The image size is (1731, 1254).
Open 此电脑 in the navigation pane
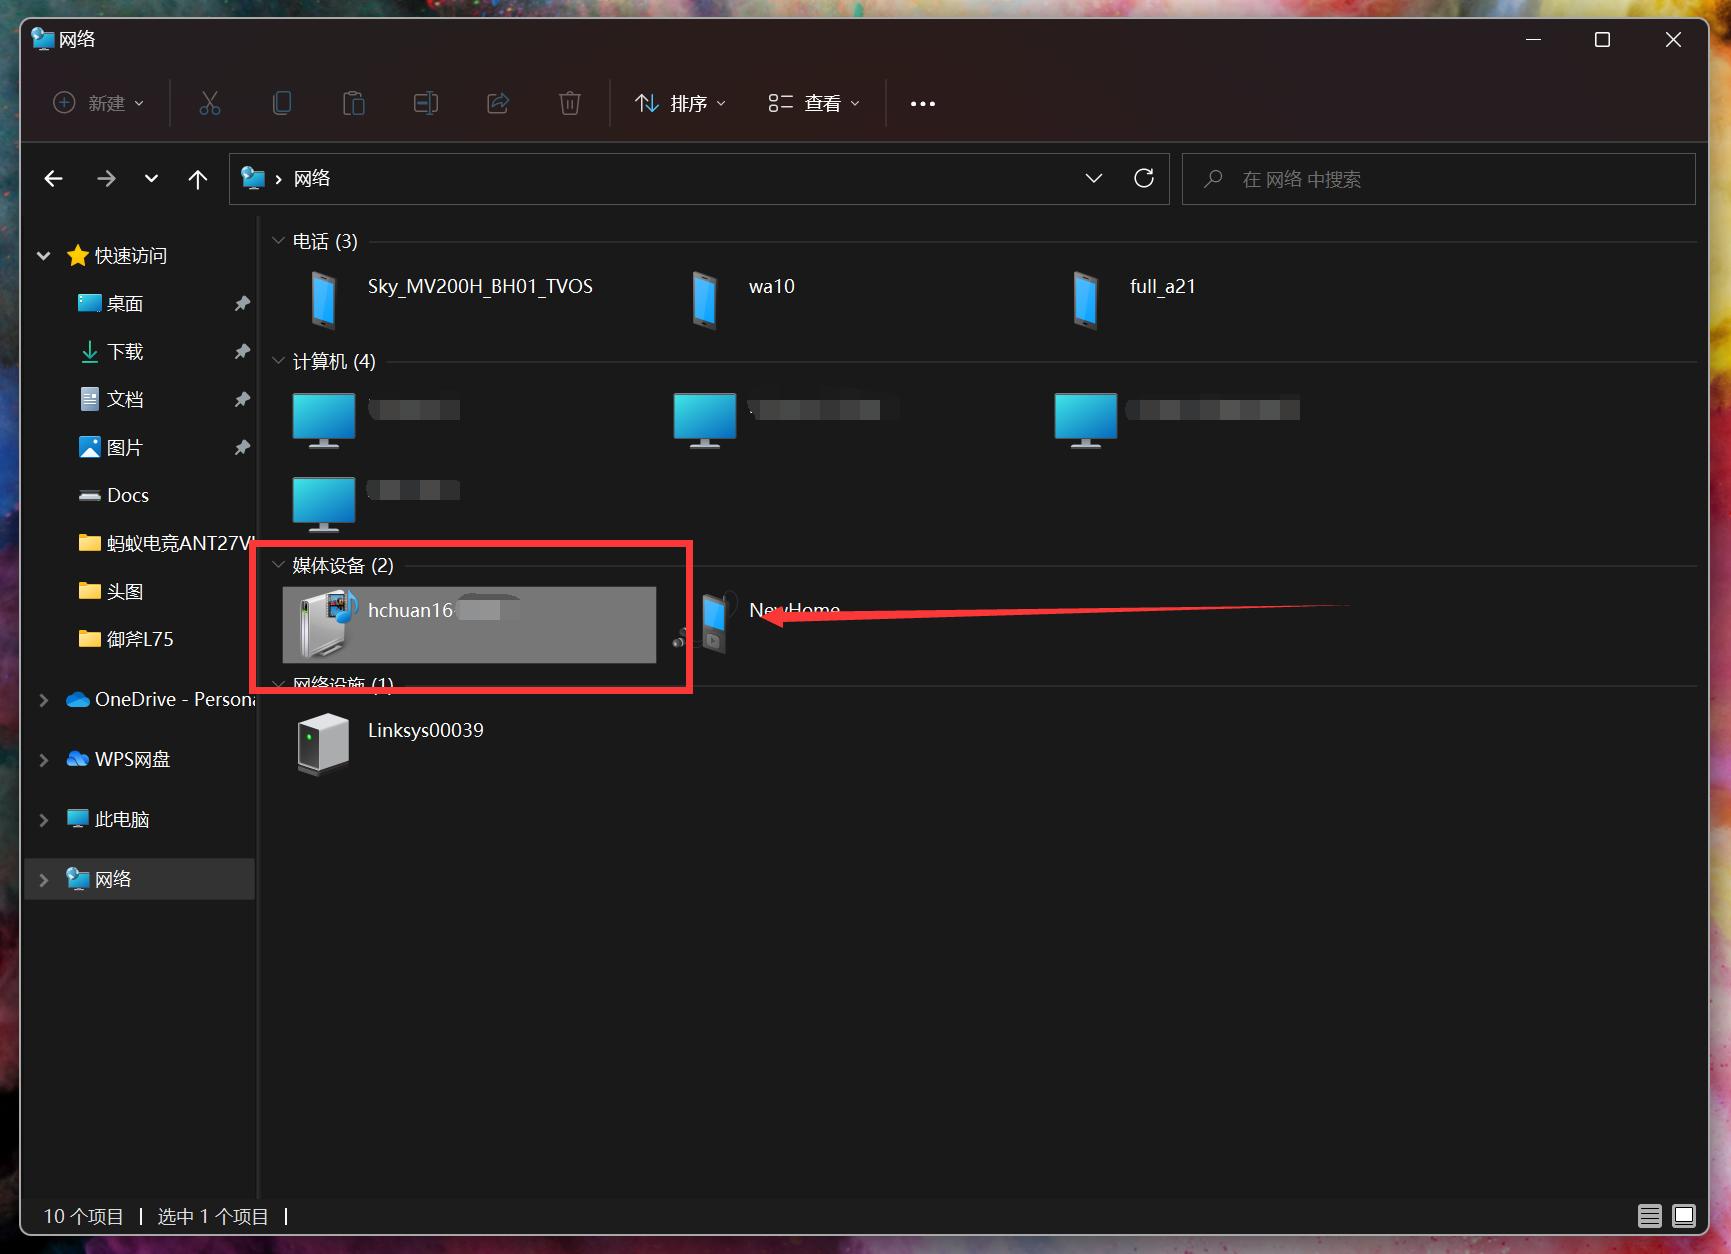pos(121,819)
